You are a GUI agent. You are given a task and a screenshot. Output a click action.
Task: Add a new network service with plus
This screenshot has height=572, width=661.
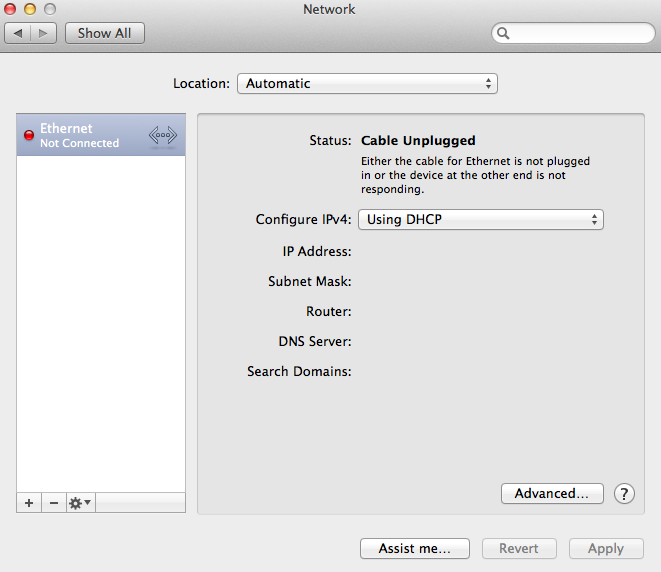pos(28,502)
